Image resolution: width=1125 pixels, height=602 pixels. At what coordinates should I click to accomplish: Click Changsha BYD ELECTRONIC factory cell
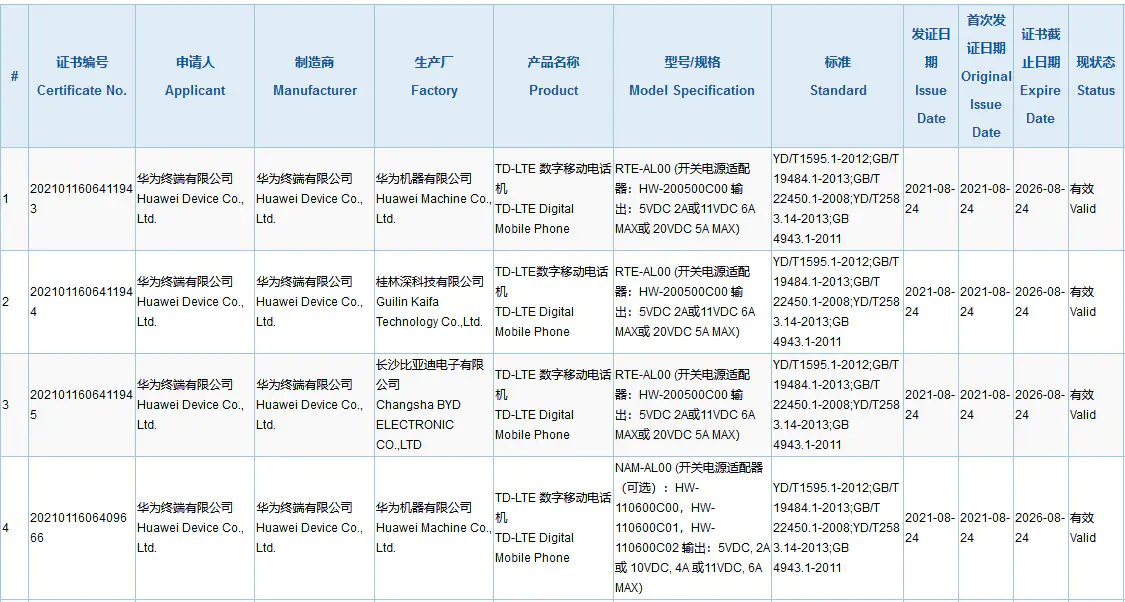[433, 405]
